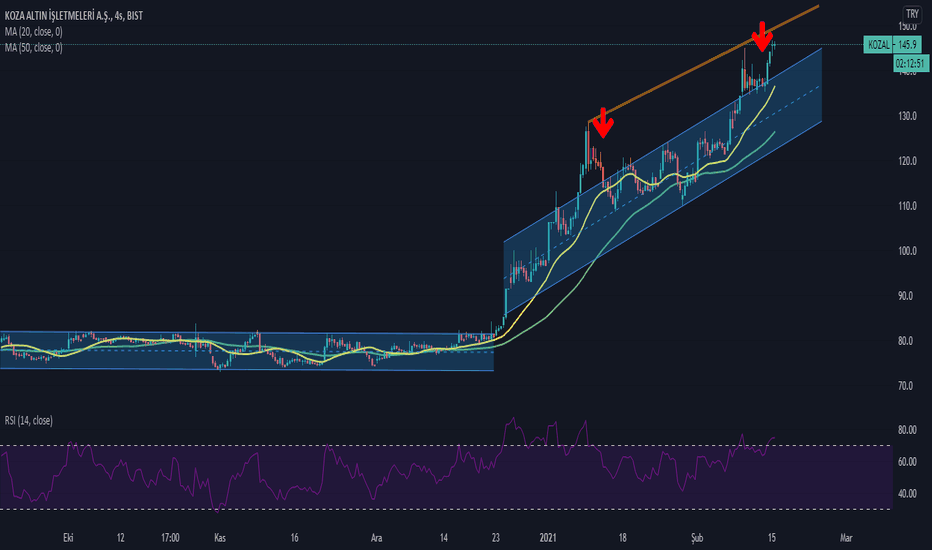Click the 130.0 price scale value
Viewport: 932px width, 550px height.
(x=907, y=116)
